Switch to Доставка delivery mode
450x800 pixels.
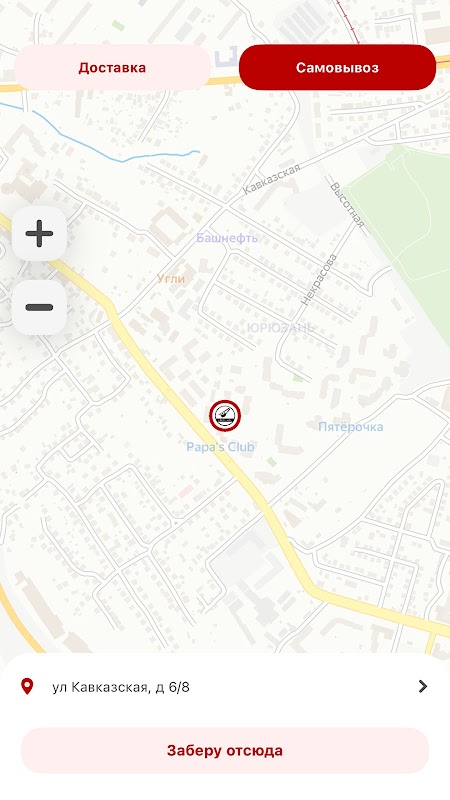(112, 67)
